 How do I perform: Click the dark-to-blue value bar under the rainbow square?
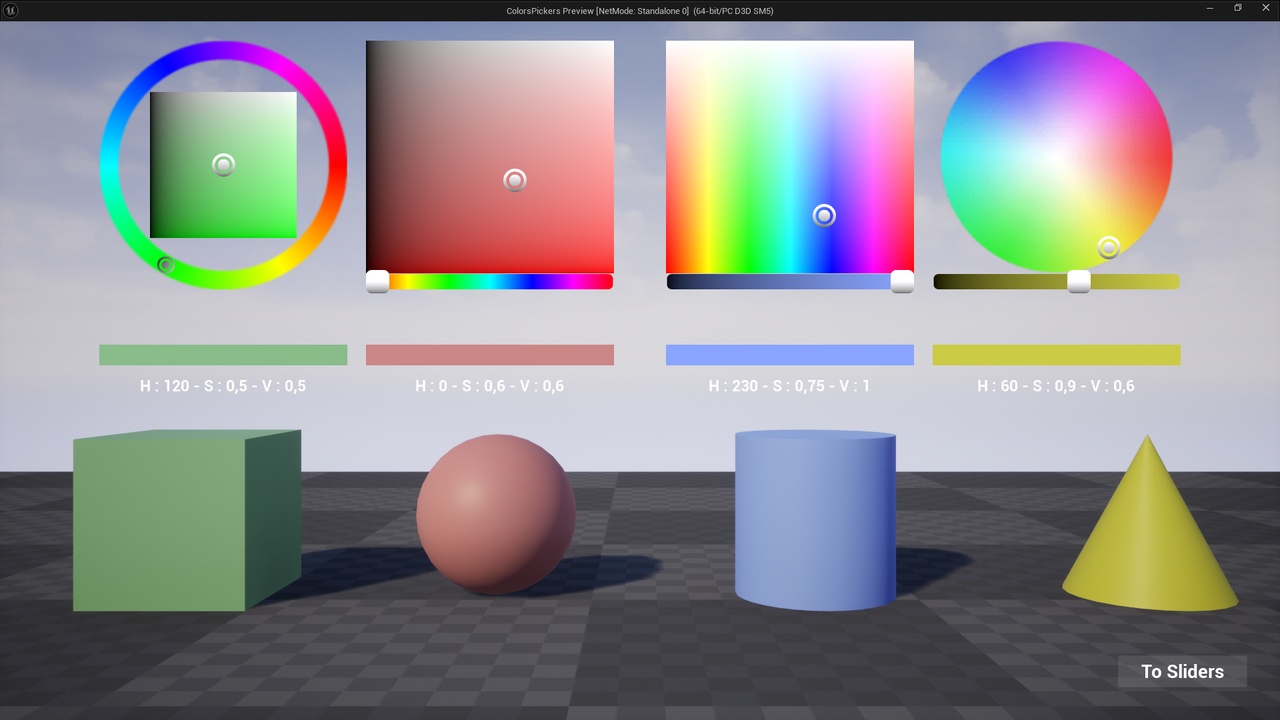point(790,282)
